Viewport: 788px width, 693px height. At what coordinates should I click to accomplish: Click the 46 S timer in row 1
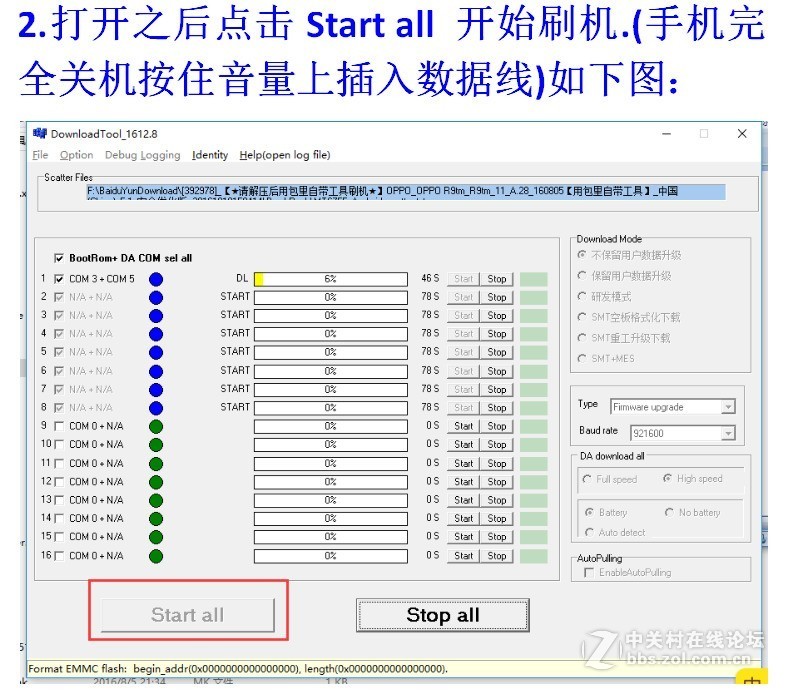[x=430, y=278]
